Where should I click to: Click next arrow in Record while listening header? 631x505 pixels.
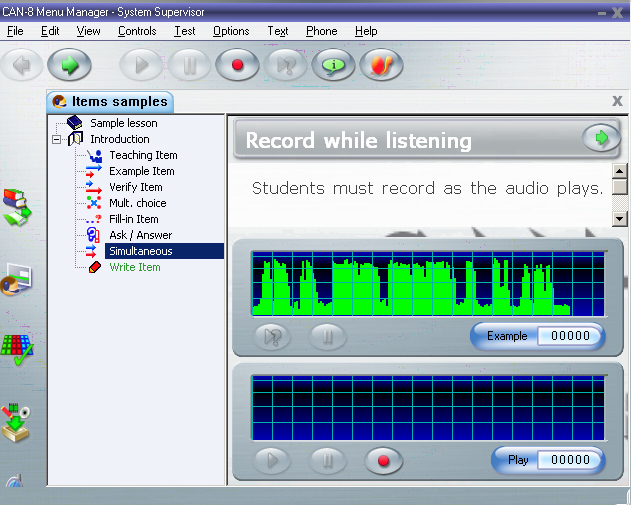tap(601, 138)
